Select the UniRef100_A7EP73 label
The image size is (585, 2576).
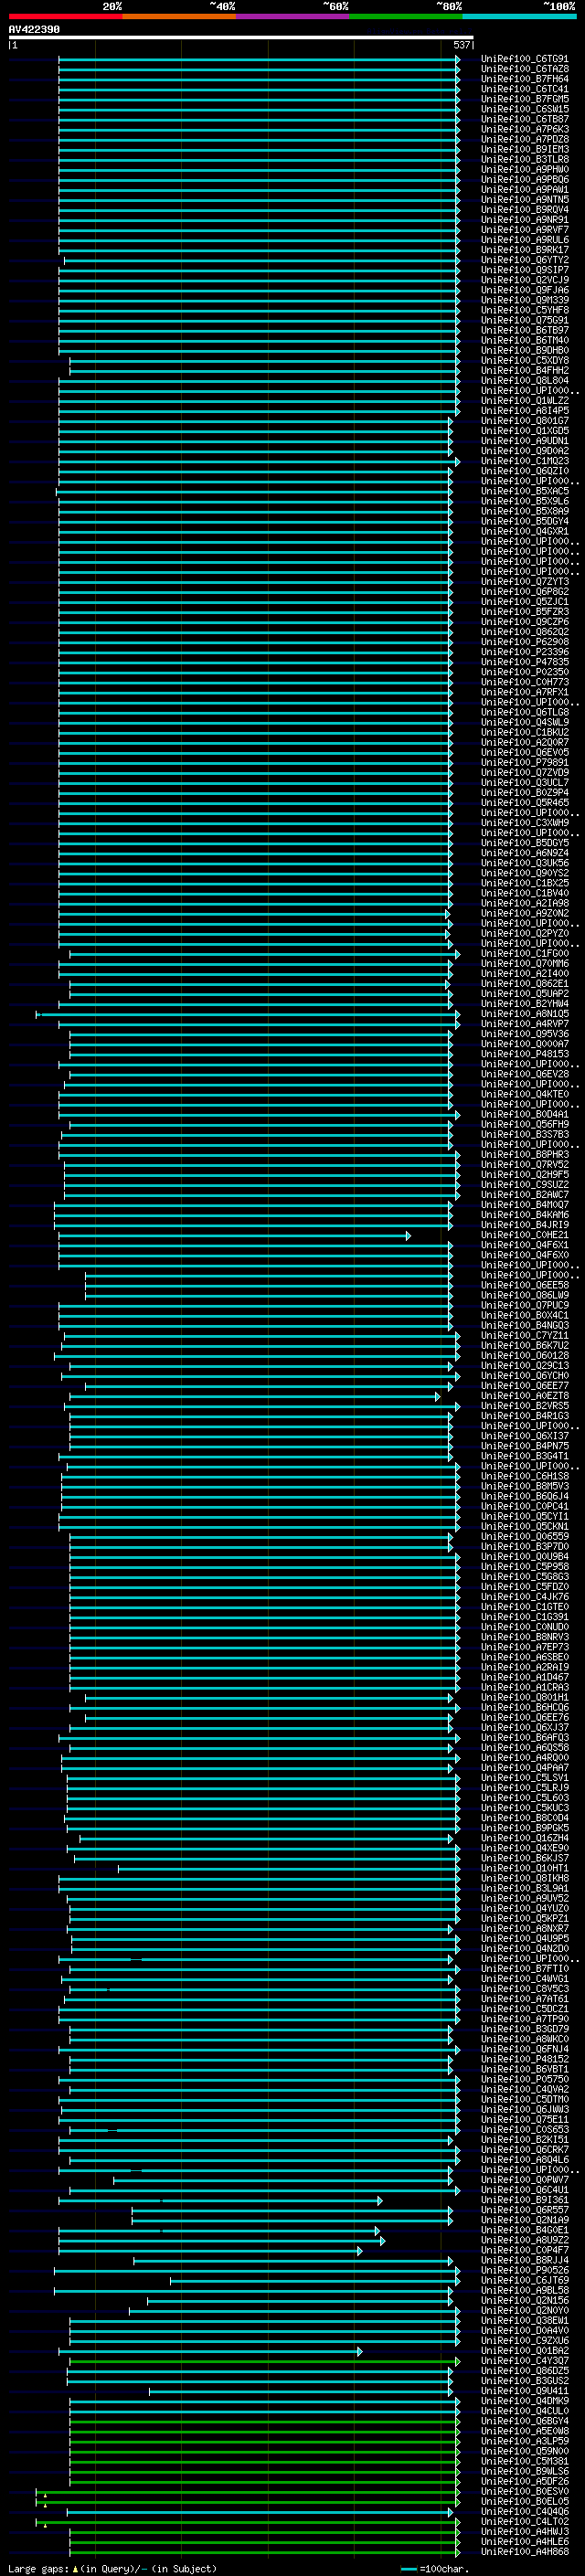pos(525,1648)
